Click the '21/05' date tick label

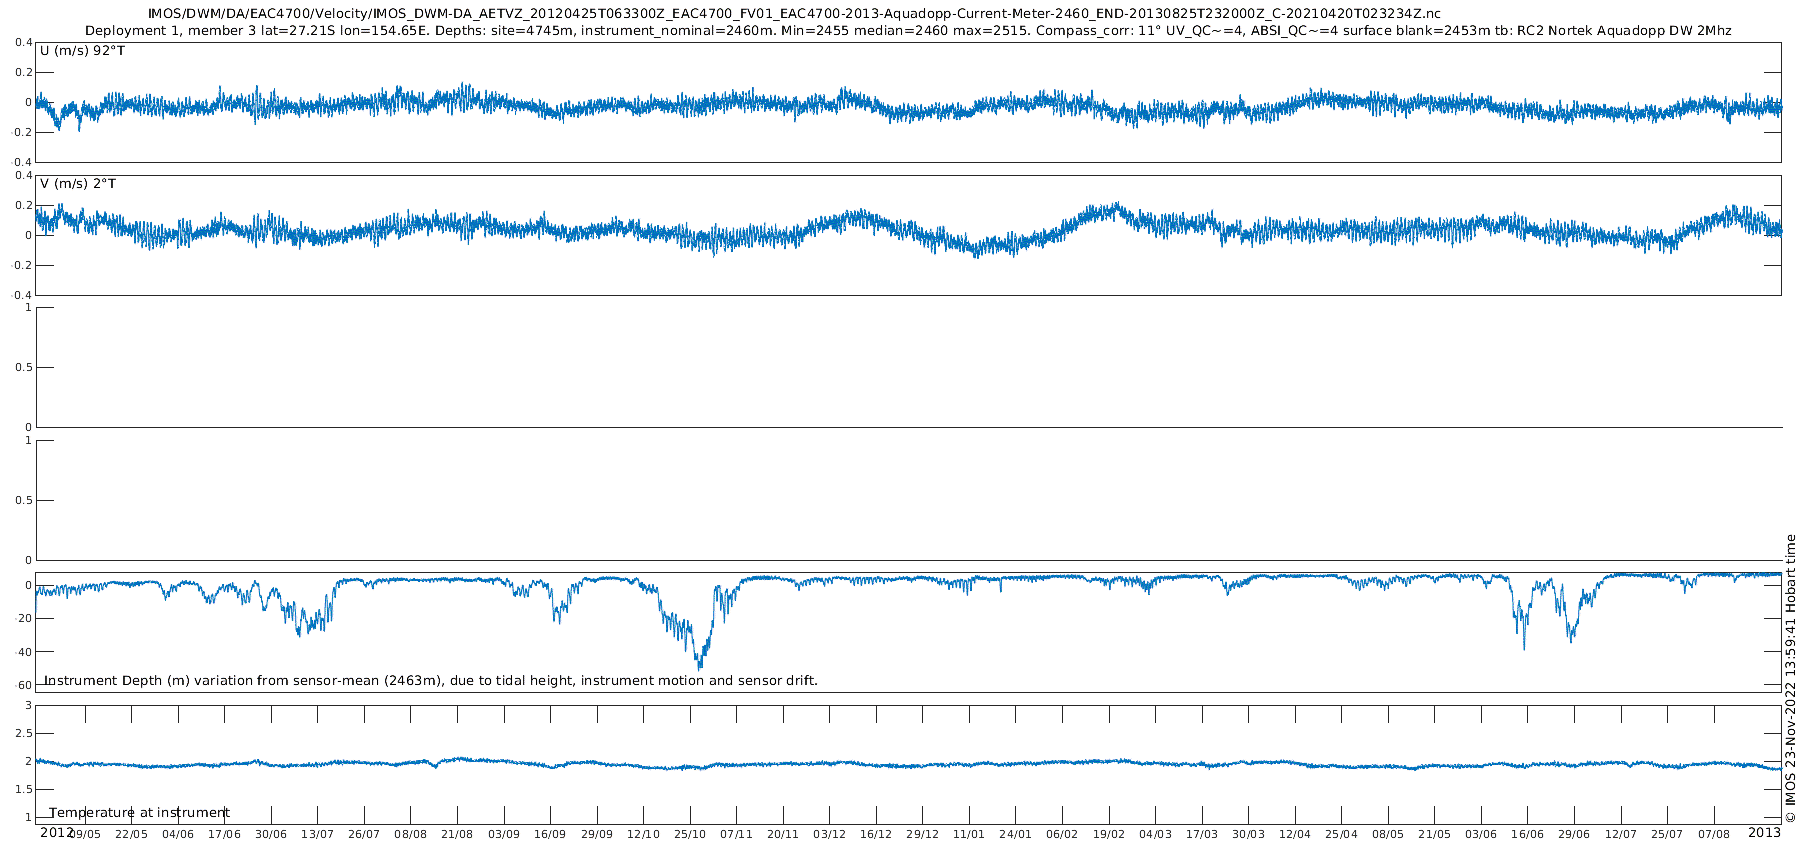[x=1434, y=834]
